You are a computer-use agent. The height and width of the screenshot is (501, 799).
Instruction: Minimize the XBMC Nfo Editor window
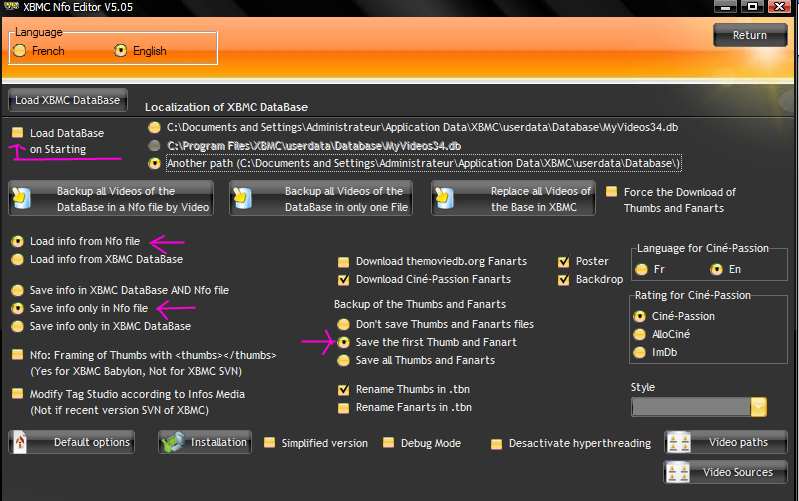tap(725, 7)
